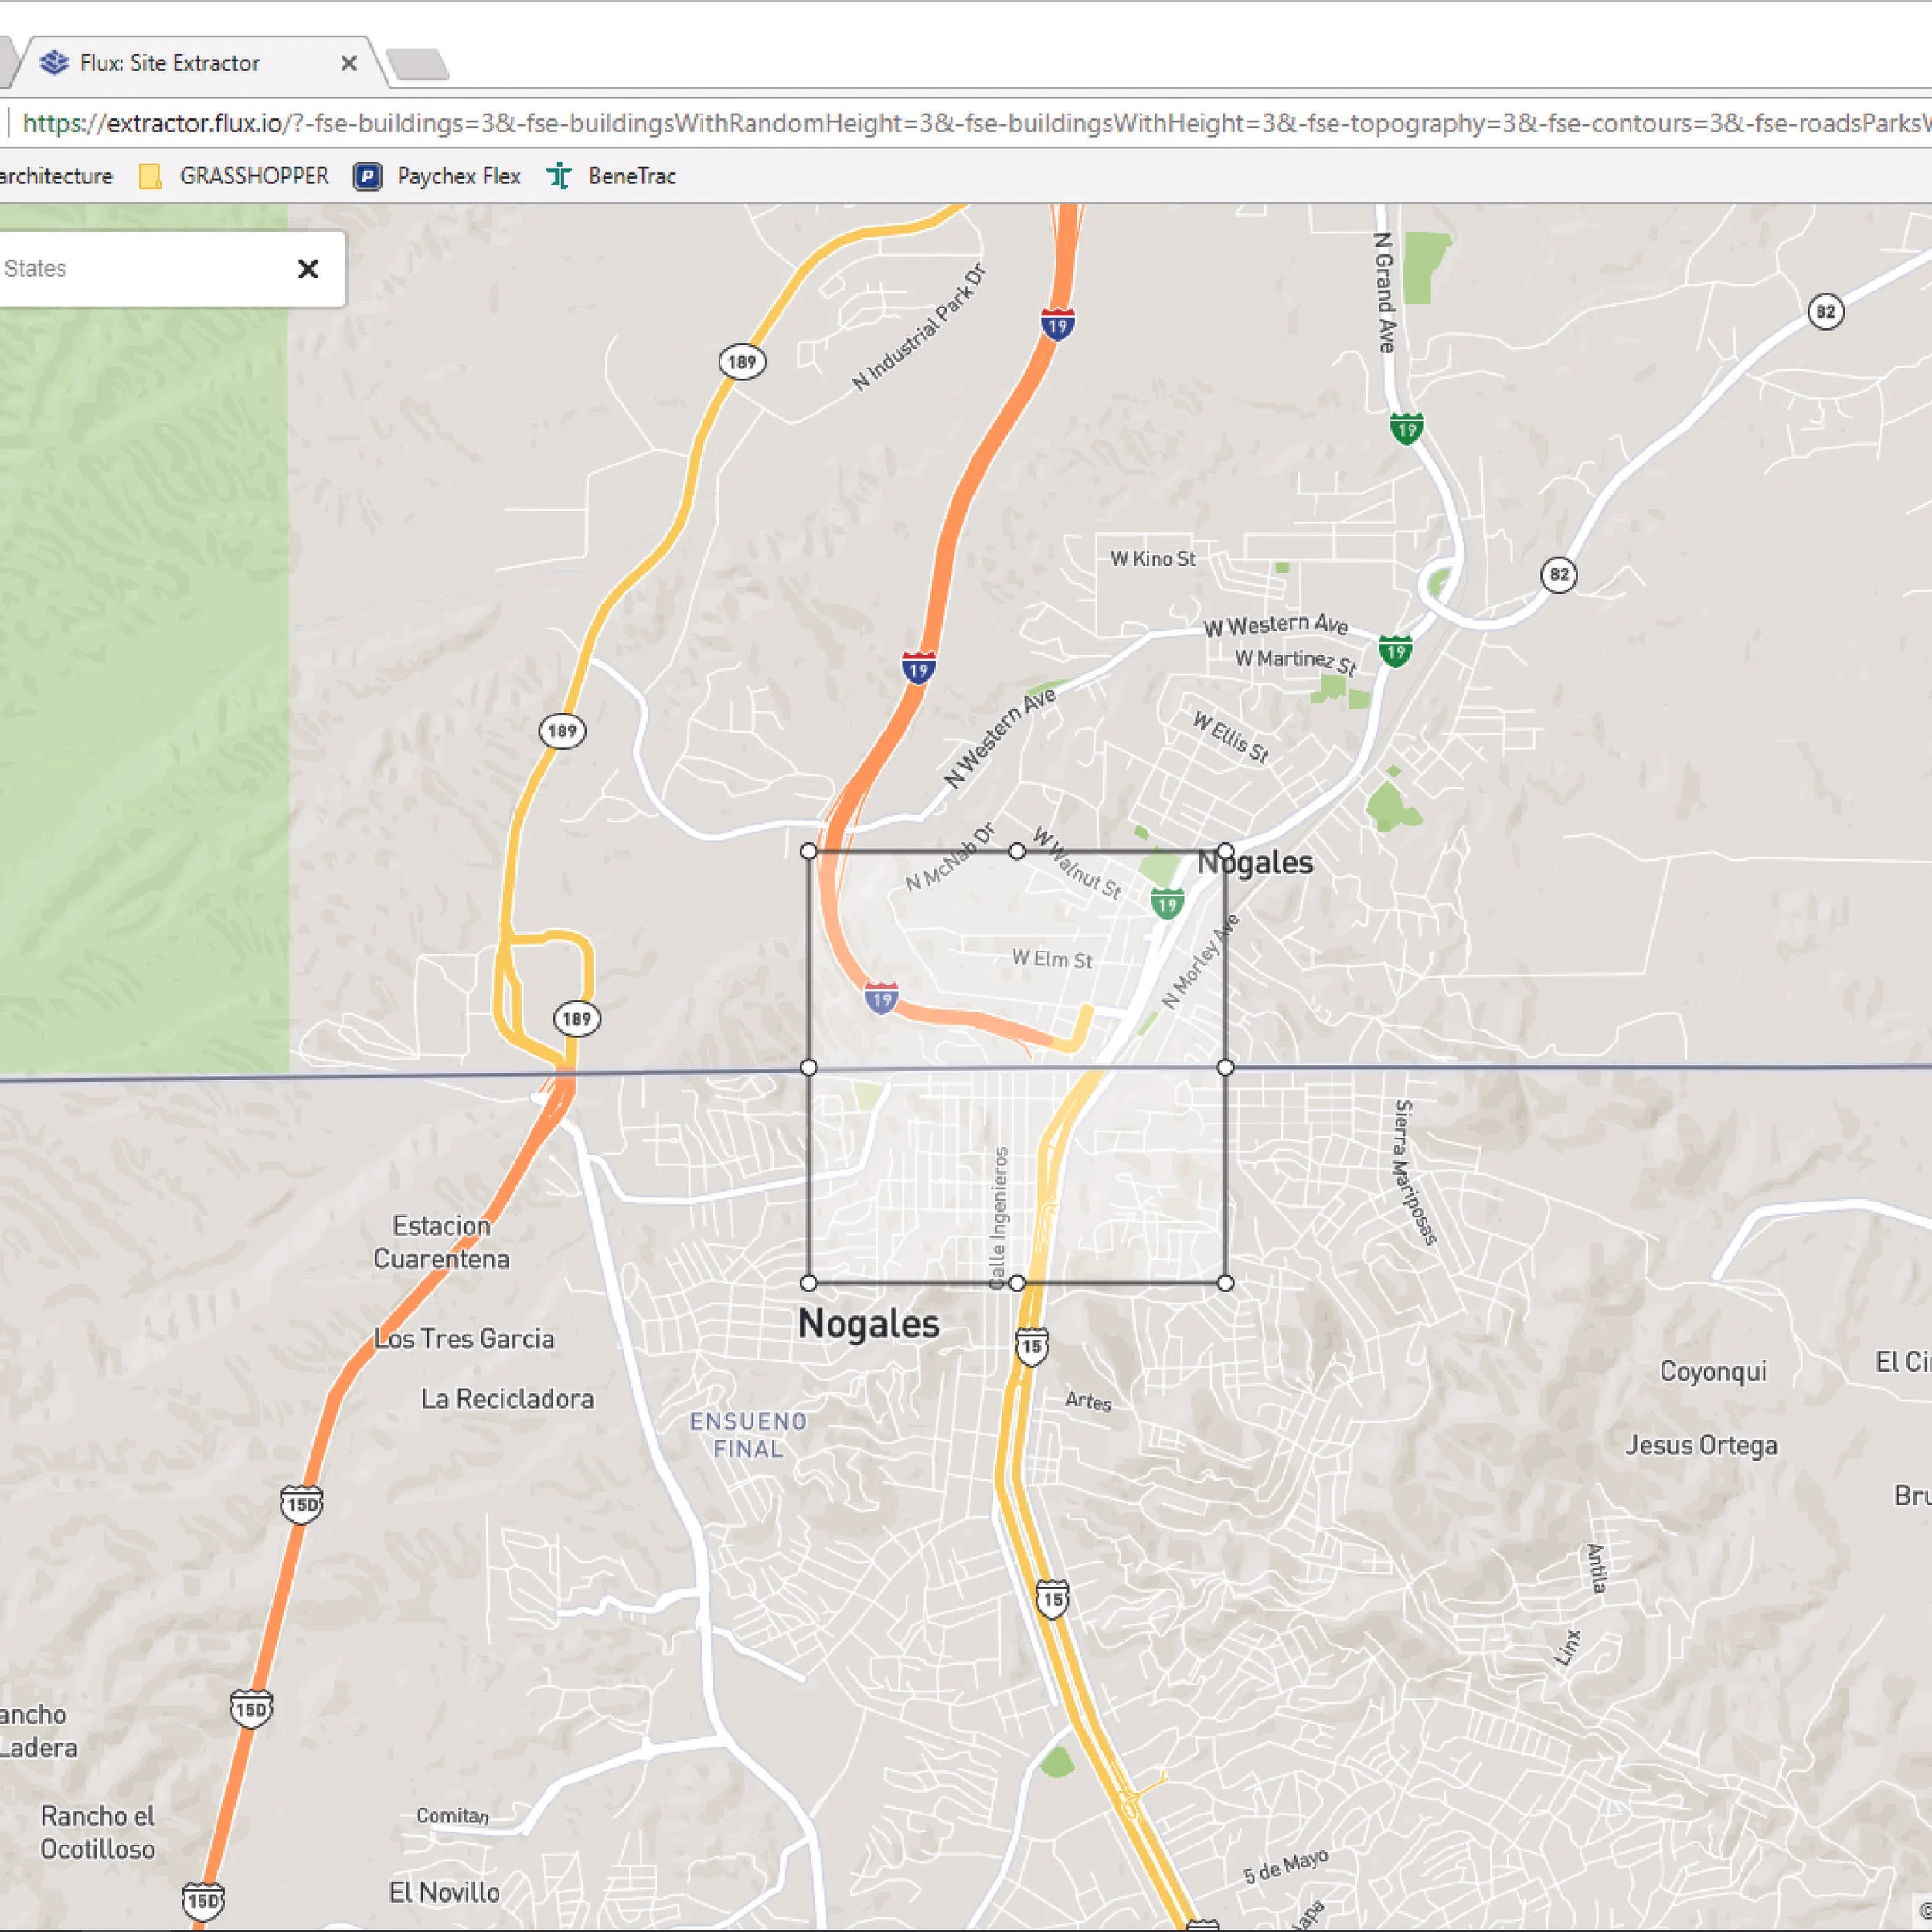The width and height of the screenshot is (1932, 1932).
Task: Click the bottom-right corner handle of the selection box
Action: [x=1226, y=1283]
